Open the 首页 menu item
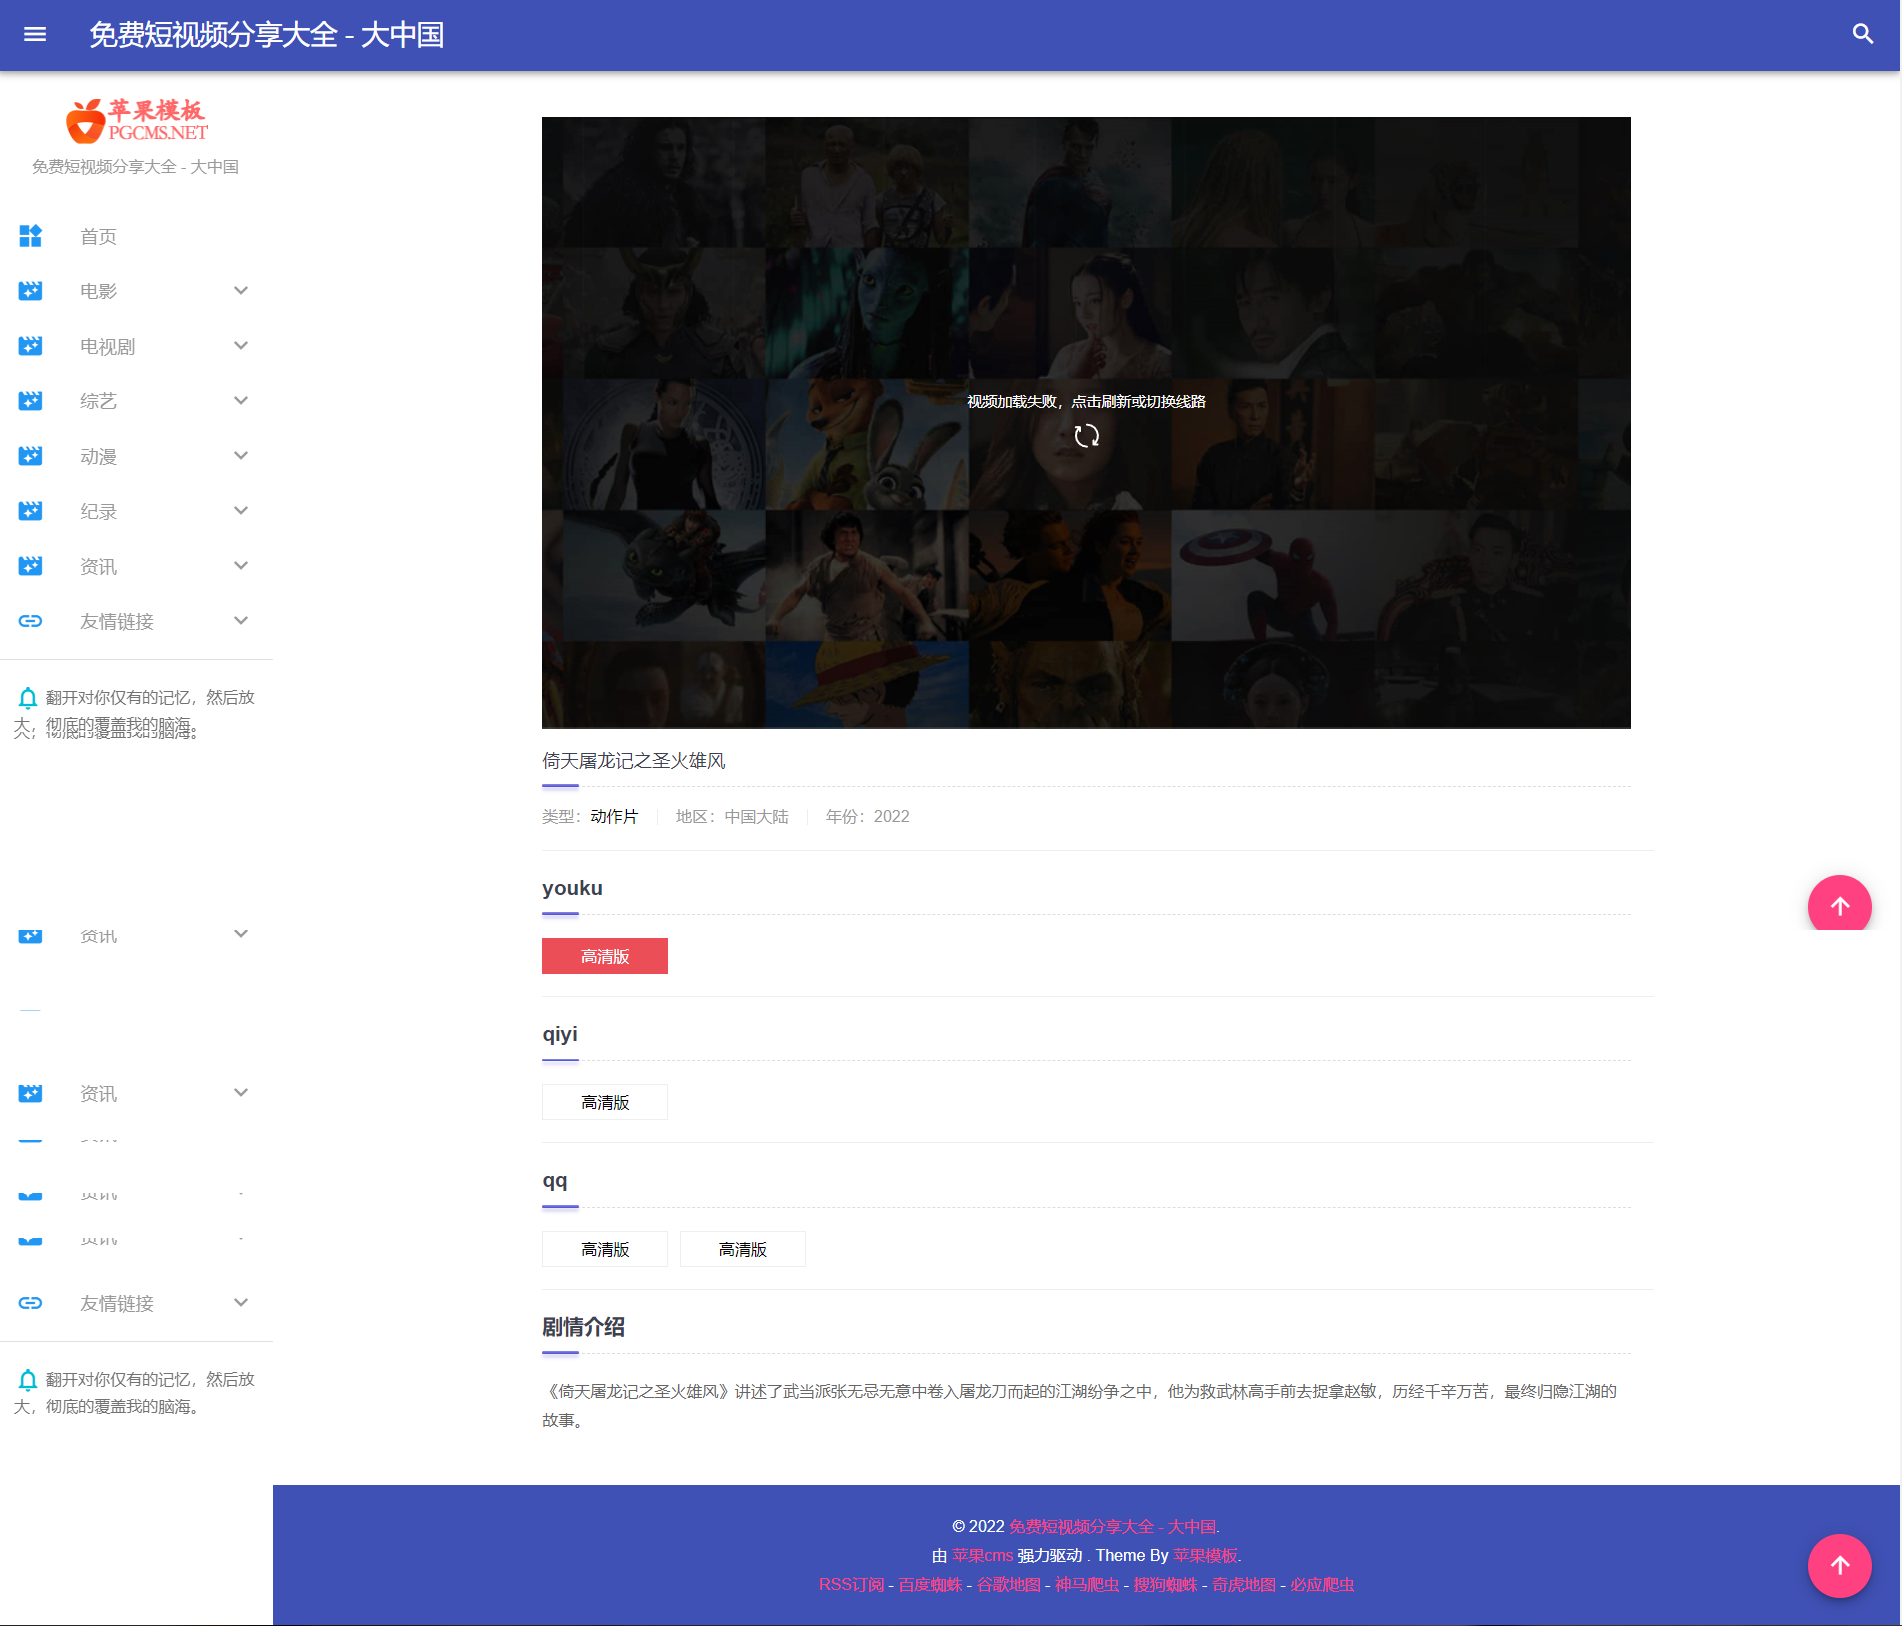 coord(98,237)
